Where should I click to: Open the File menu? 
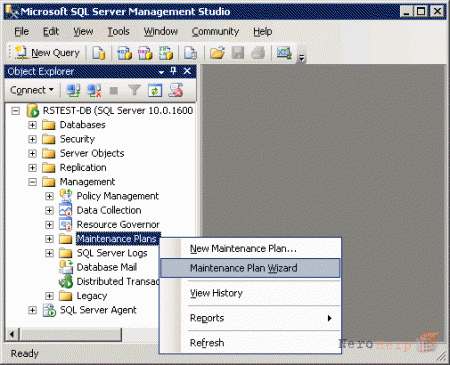[x=22, y=32]
